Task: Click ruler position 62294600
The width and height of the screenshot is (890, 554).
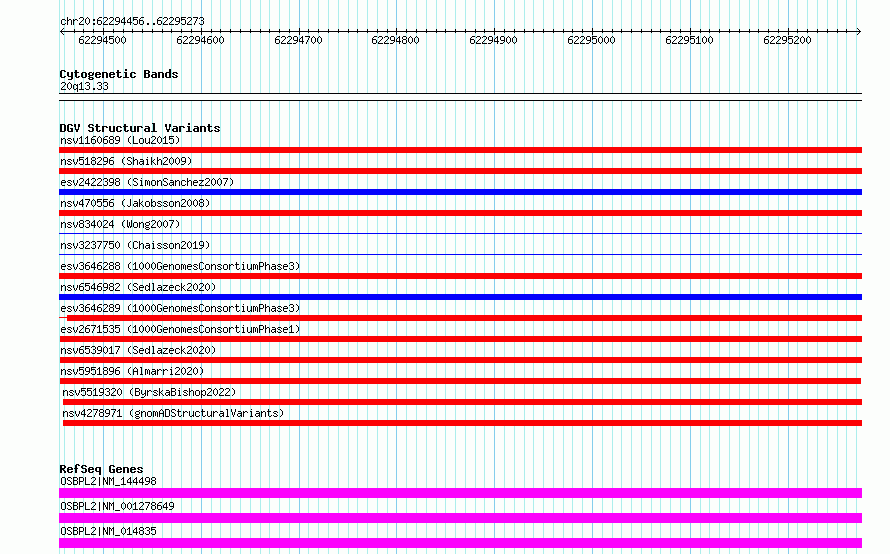Action: (200, 40)
